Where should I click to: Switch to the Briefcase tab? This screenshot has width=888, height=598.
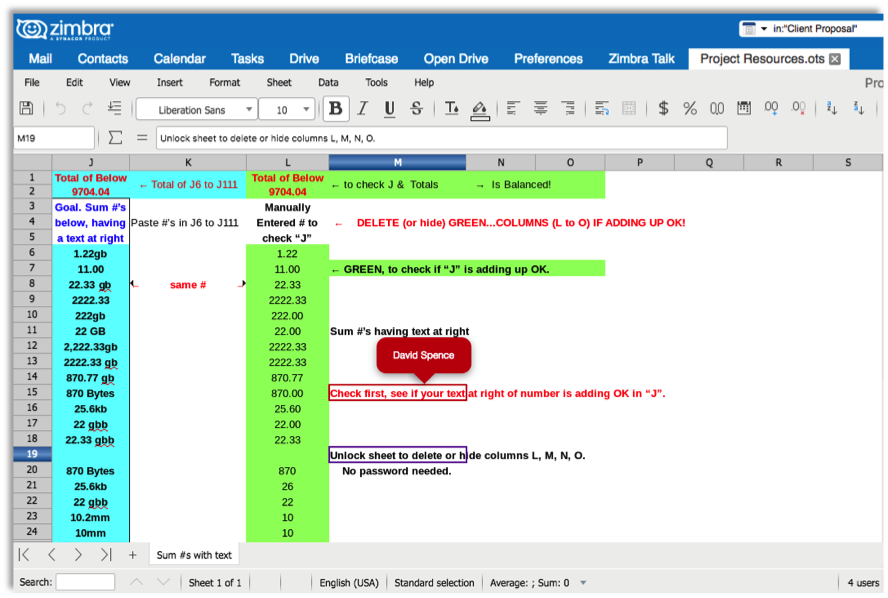372,59
